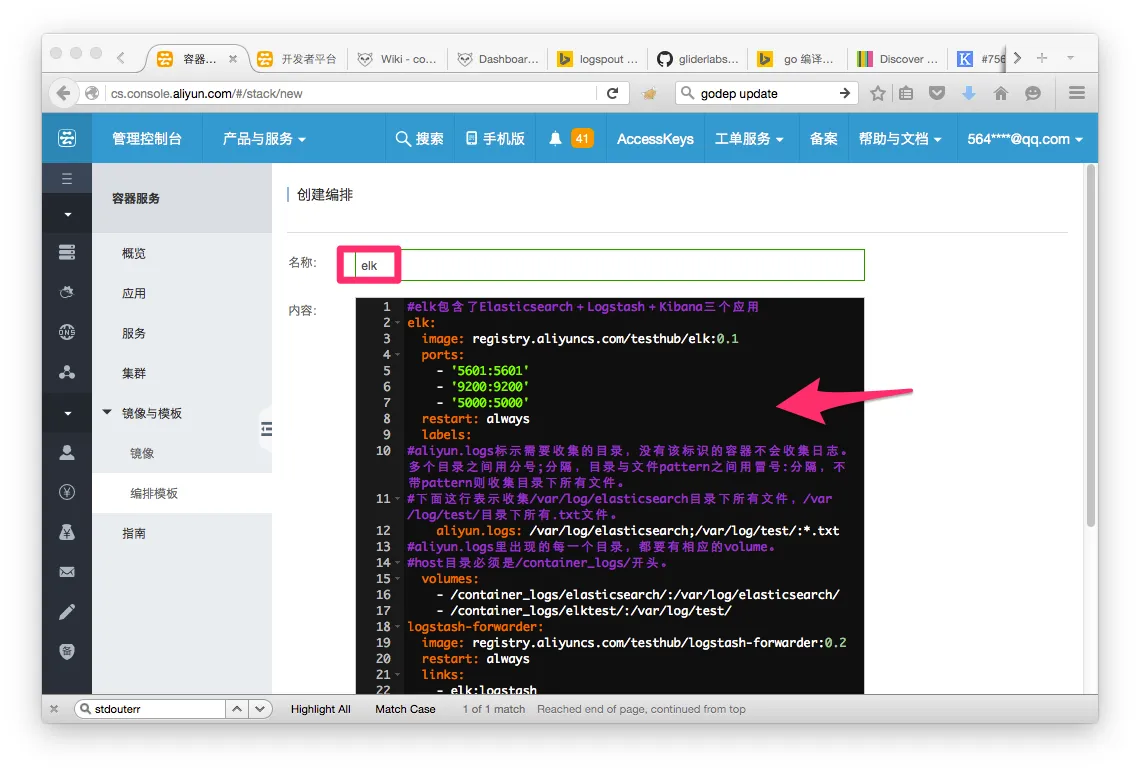Image resolution: width=1140 pixels, height=773 pixels.
Task: Click the Pocket save icon
Action: tap(937, 93)
